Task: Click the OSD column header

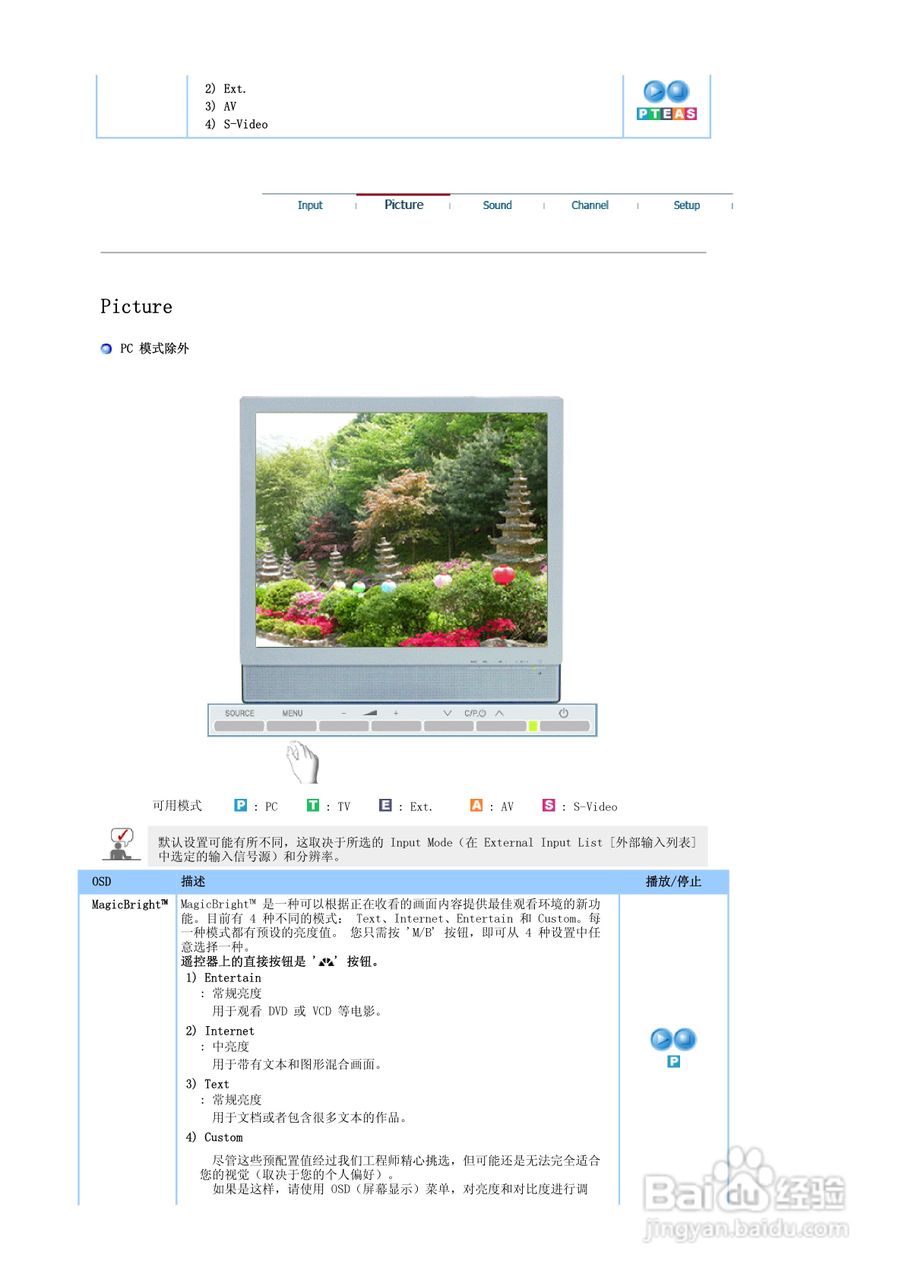Action: pyautogui.click(x=102, y=882)
